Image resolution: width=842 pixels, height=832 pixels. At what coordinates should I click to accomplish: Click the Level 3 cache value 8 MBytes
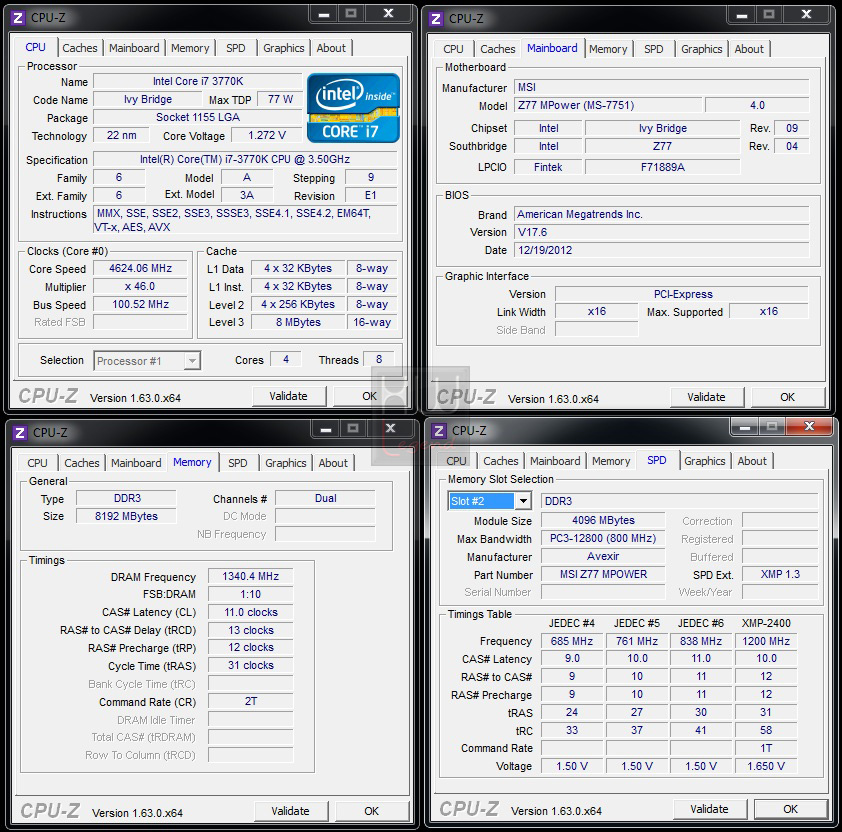pyautogui.click(x=299, y=322)
